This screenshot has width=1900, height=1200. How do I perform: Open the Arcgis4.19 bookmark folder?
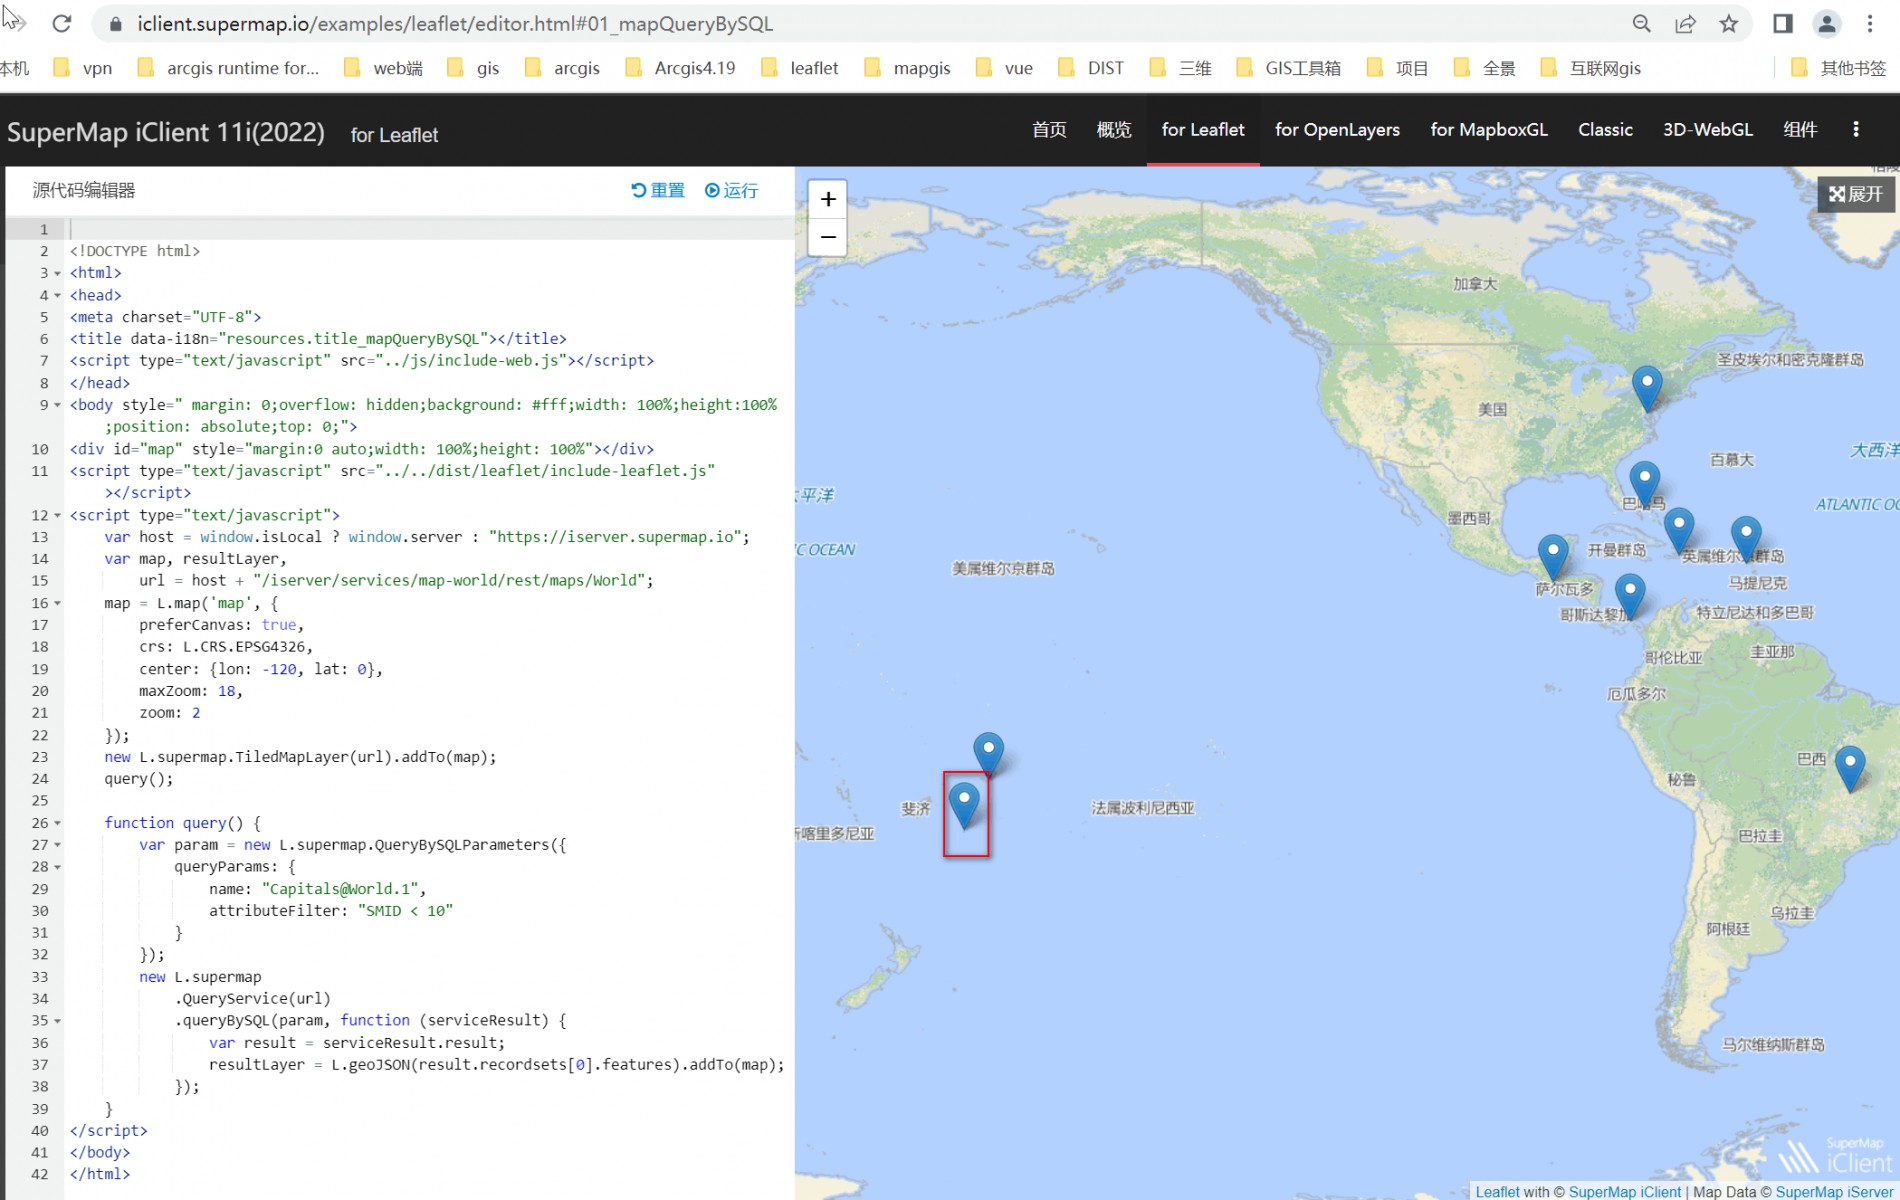tap(680, 68)
